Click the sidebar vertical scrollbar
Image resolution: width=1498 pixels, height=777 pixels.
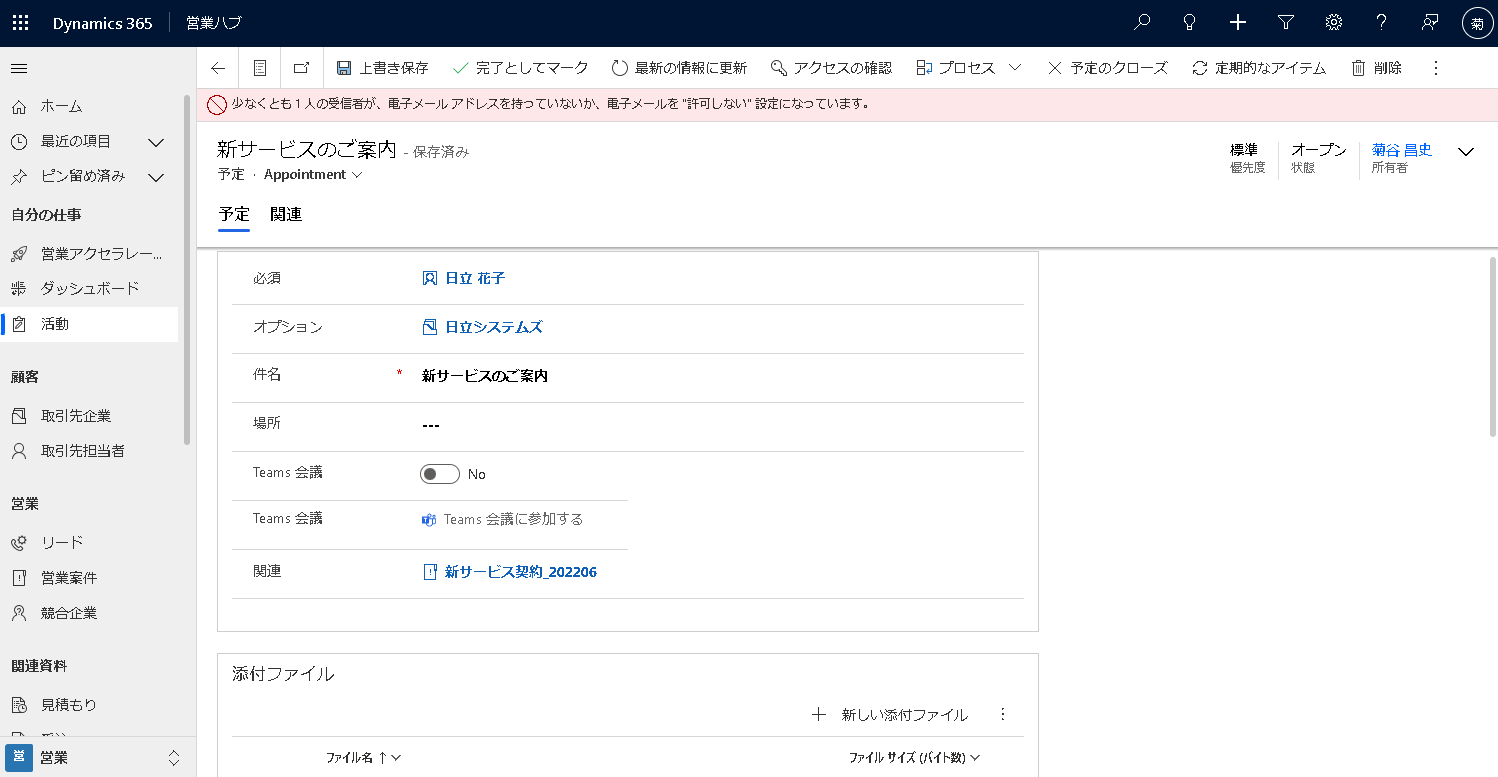187,270
